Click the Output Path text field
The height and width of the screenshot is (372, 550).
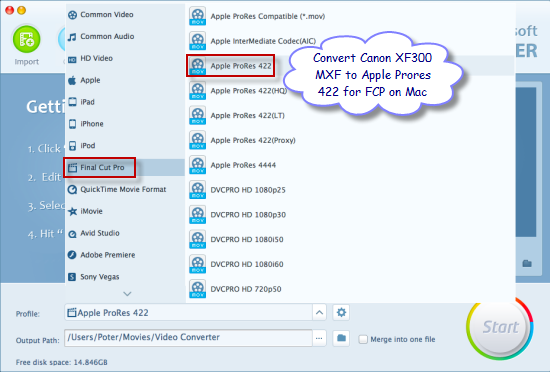click(188, 338)
